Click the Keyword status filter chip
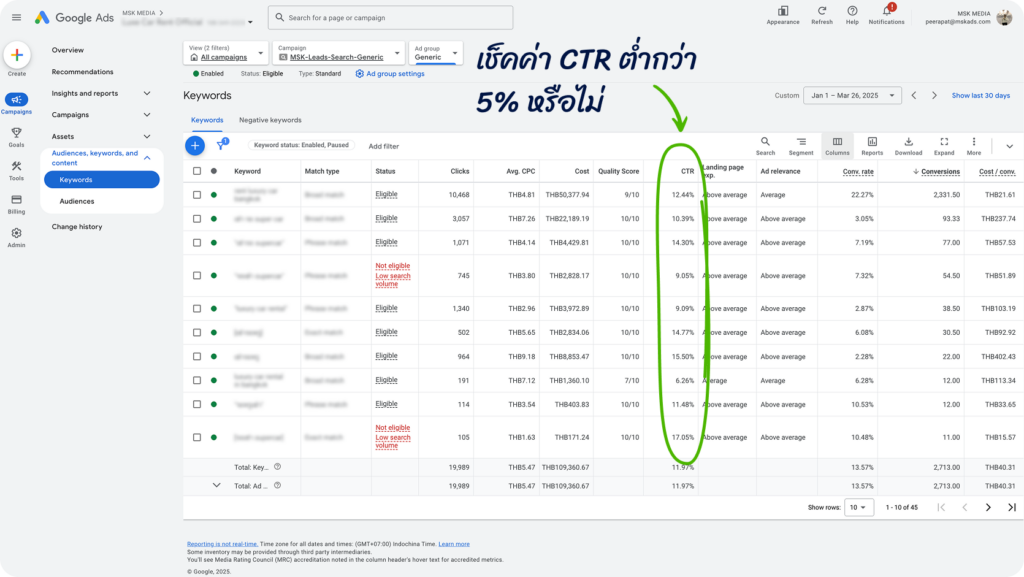Screen dimensions: 1024x577 301,145
